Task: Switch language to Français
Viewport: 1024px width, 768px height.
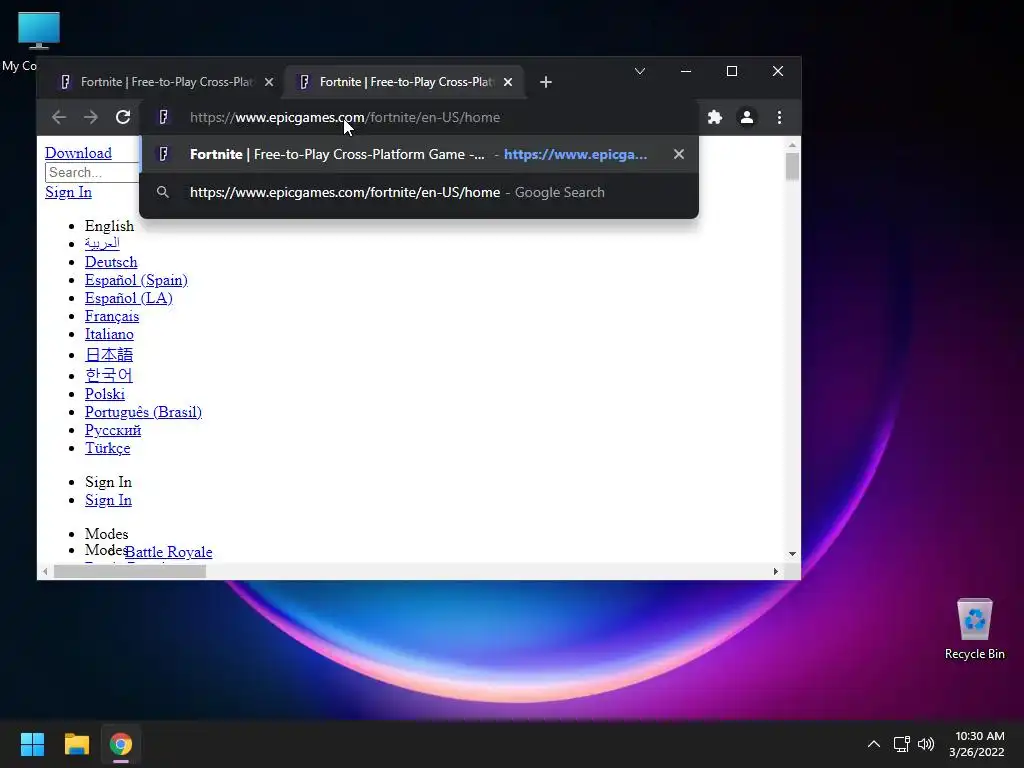Action: 112,316
